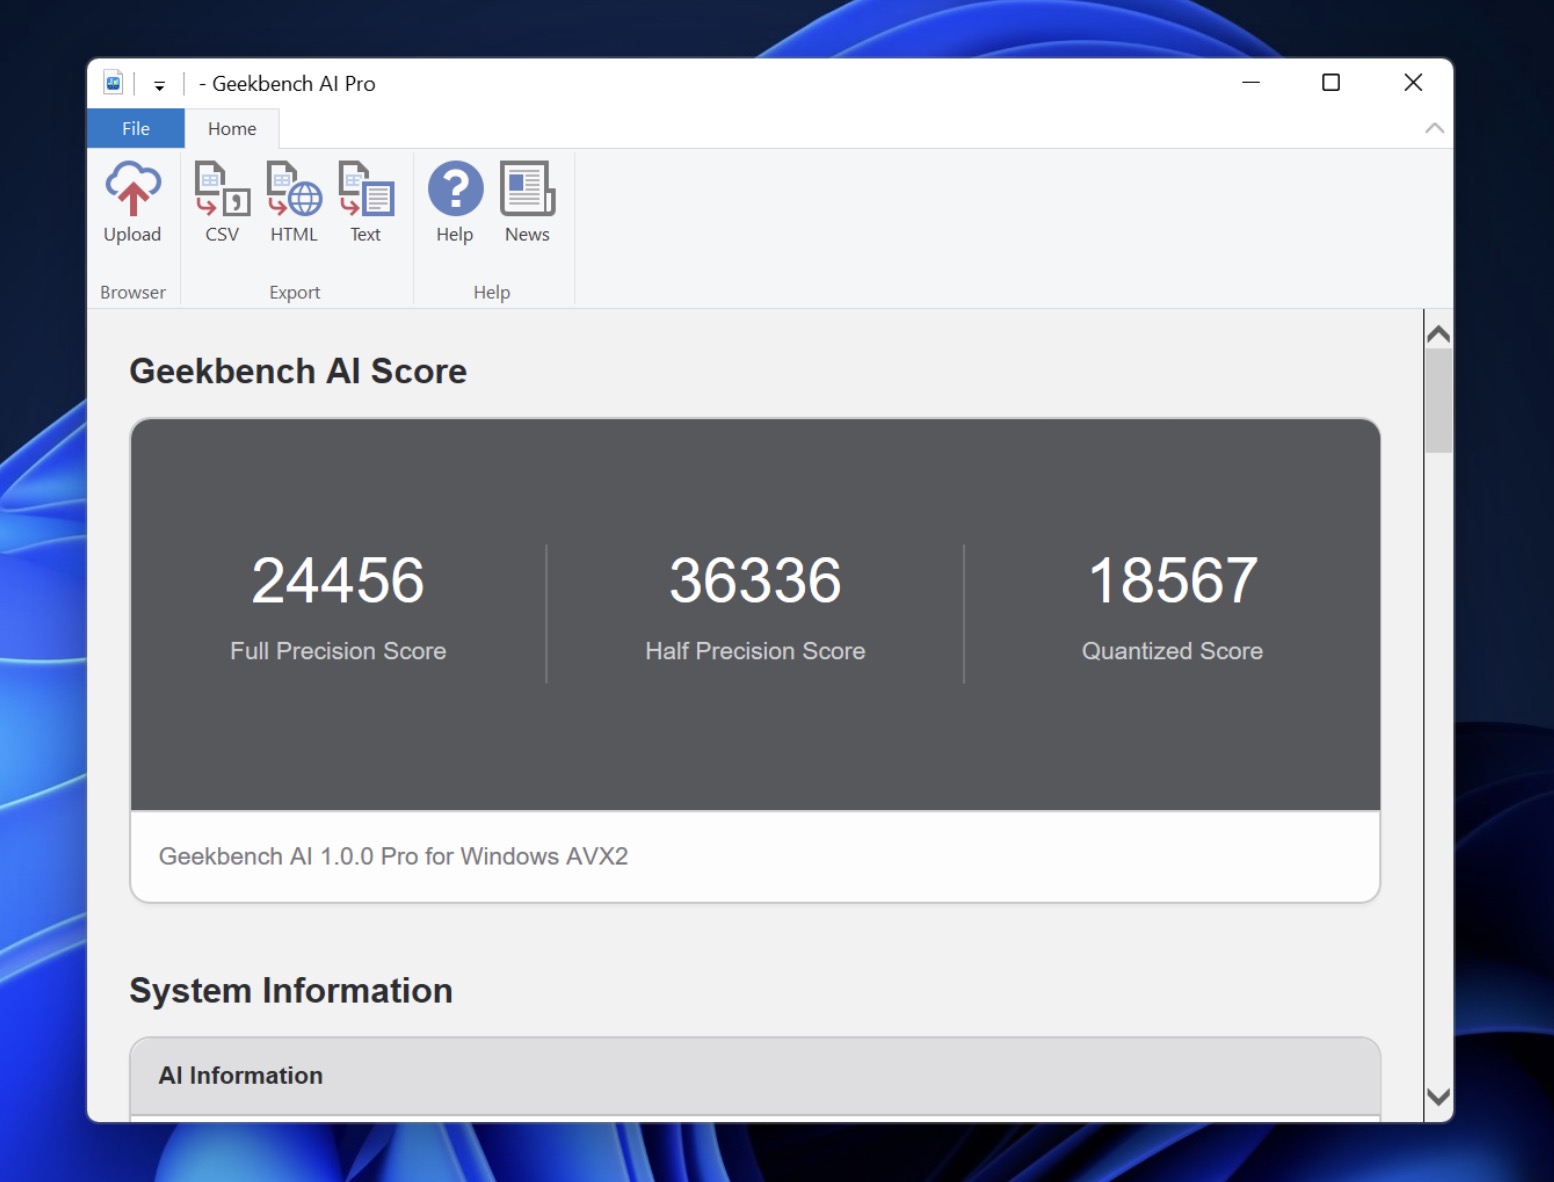
Task: Export the results as Text
Action: [366, 203]
